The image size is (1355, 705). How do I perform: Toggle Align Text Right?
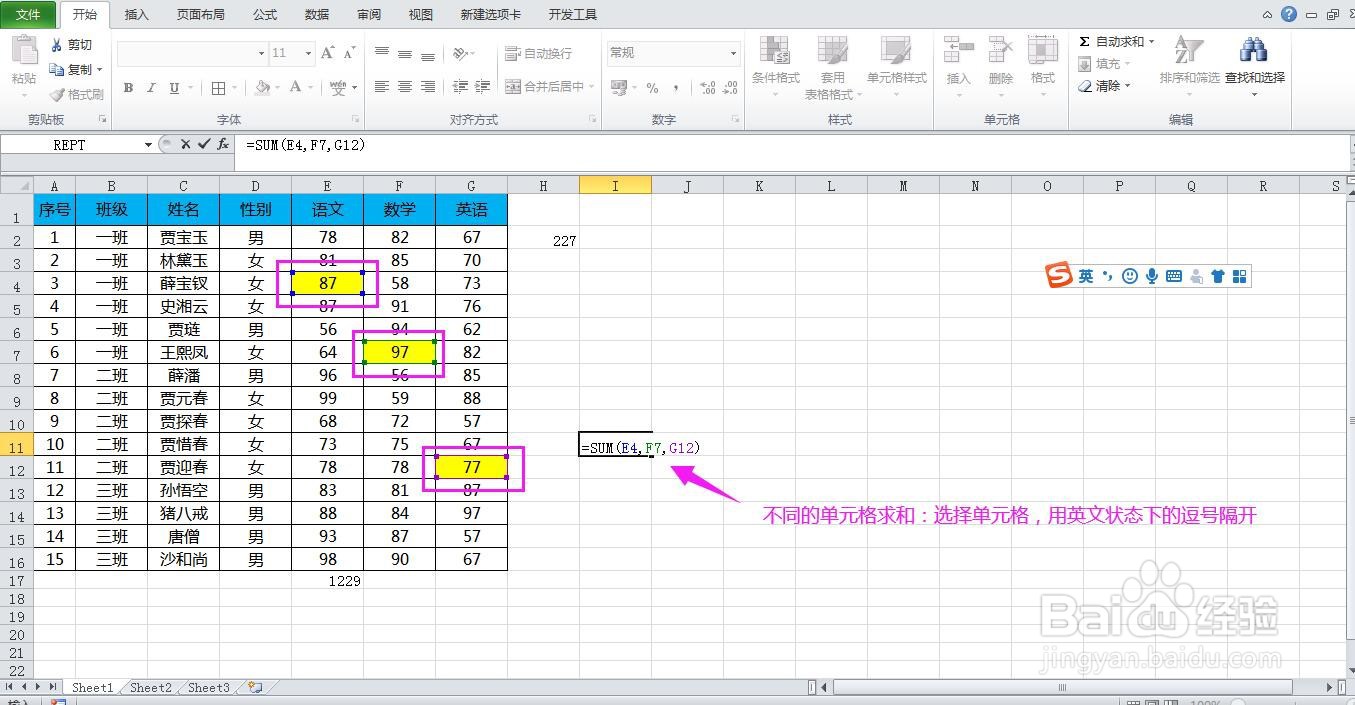pos(428,87)
